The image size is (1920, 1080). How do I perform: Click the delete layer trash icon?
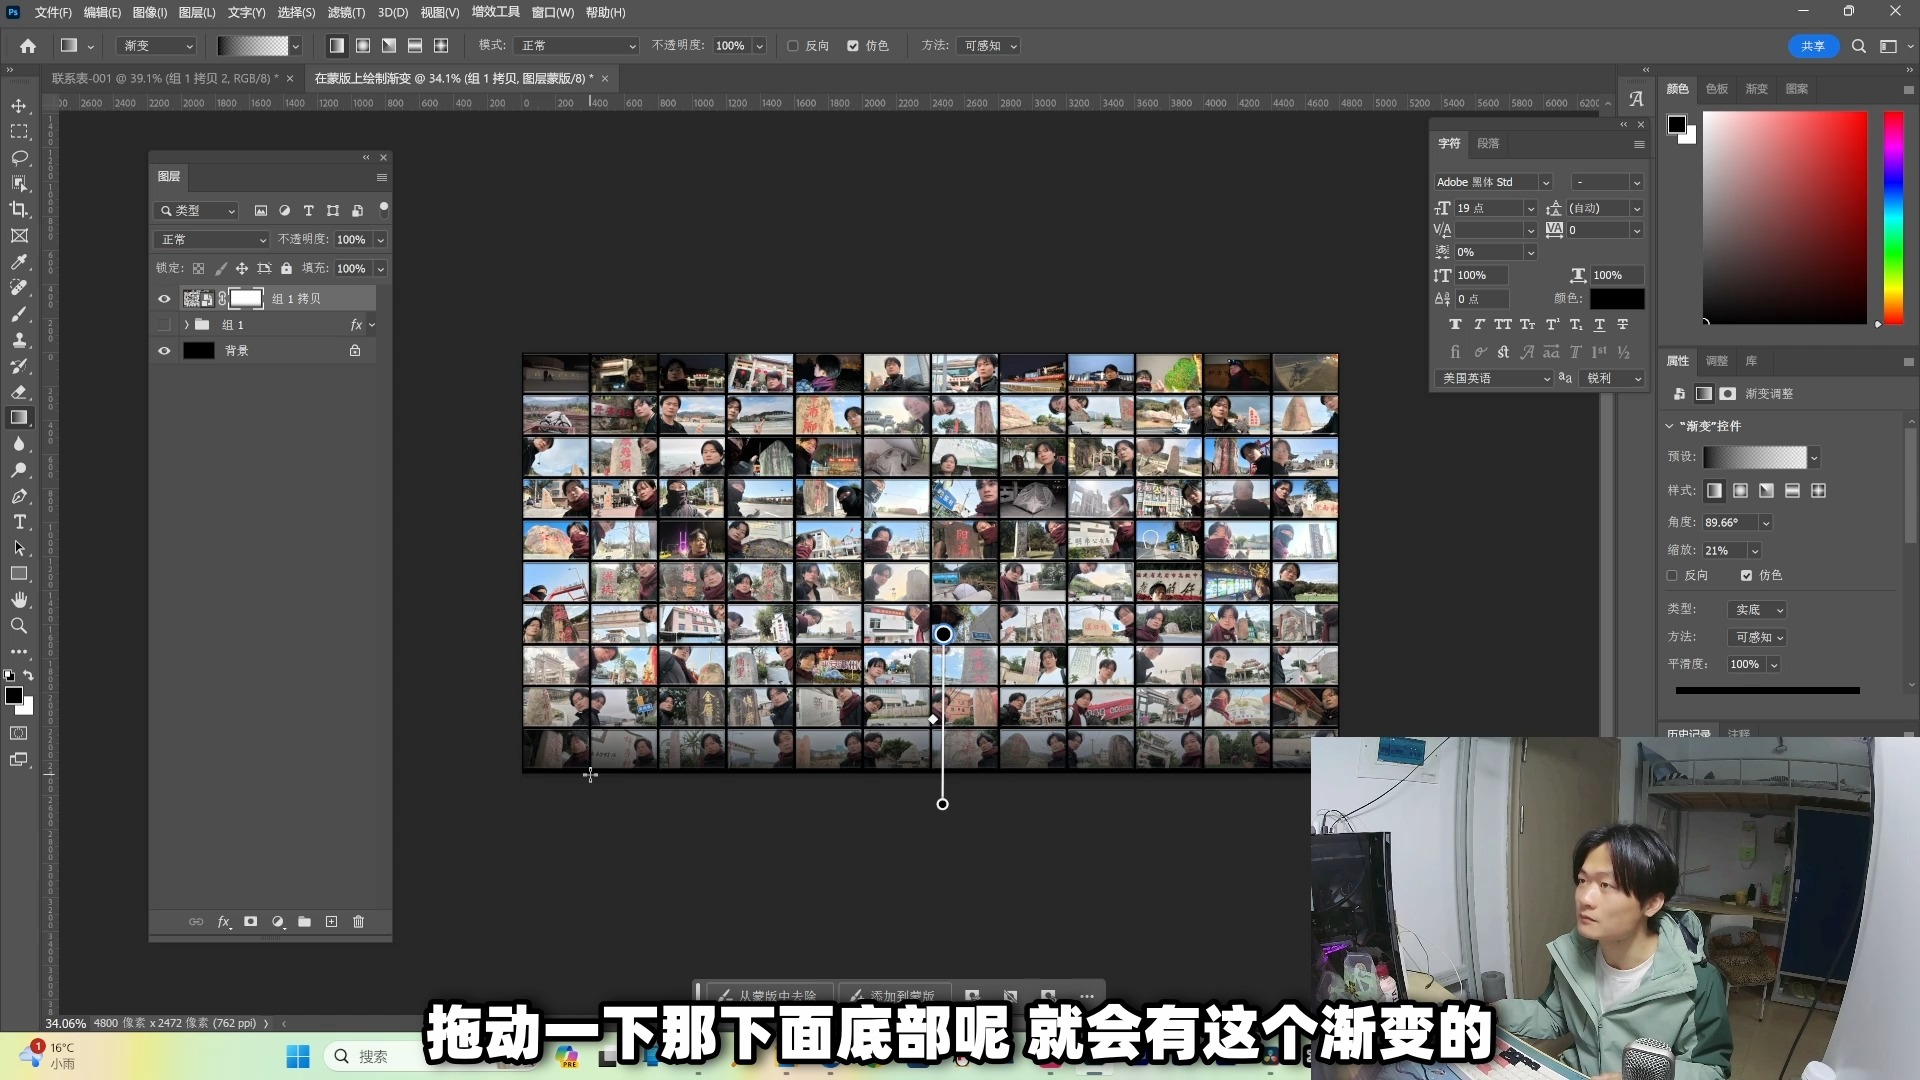pyautogui.click(x=359, y=922)
